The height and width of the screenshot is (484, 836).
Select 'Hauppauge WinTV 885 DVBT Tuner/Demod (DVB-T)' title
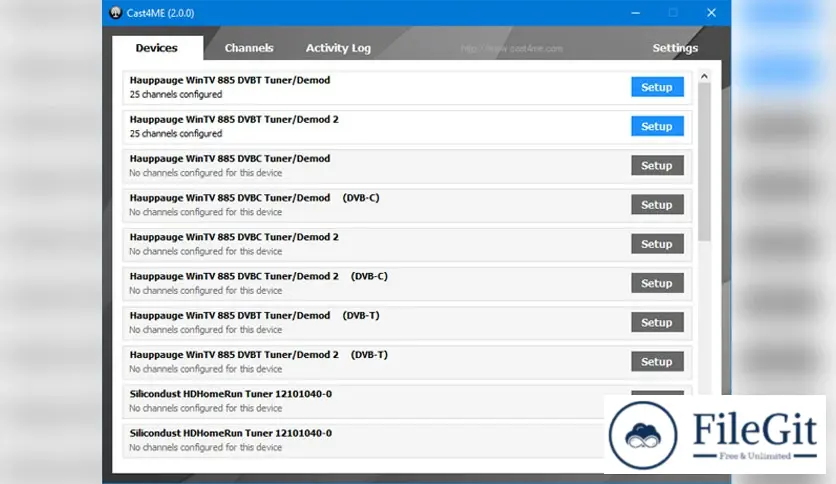tap(254, 316)
